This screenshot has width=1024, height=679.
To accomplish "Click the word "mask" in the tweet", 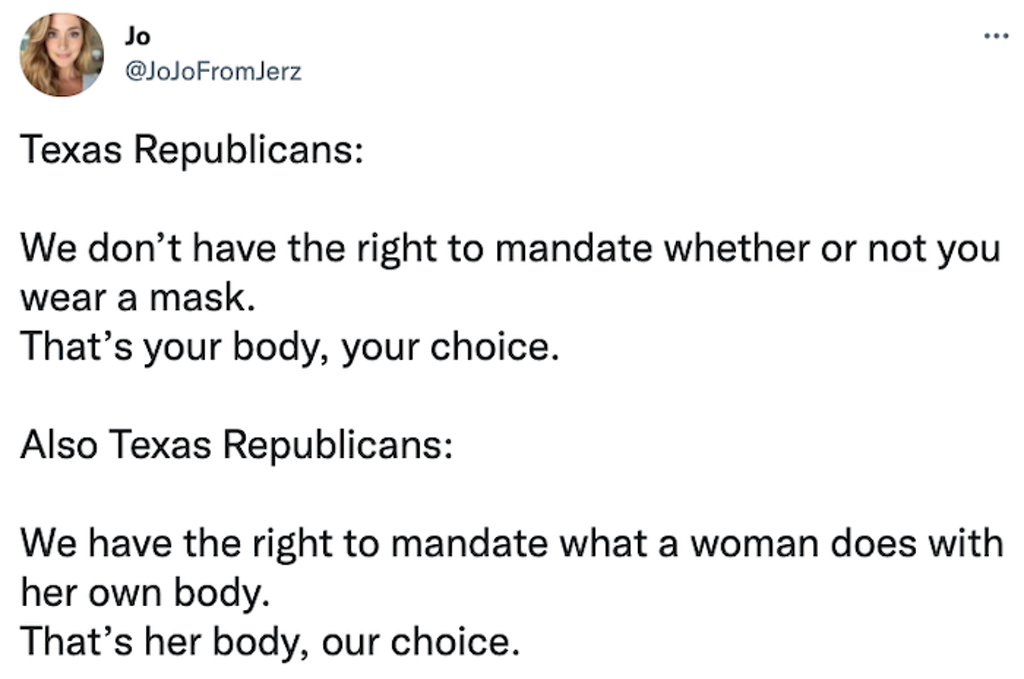I will click(x=198, y=298).
